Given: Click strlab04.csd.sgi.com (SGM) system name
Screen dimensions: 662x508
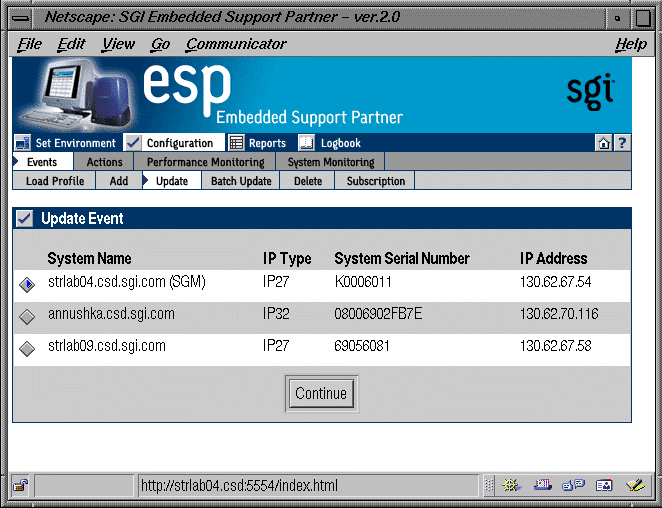Looking at the screenshot, I should 127,282.
